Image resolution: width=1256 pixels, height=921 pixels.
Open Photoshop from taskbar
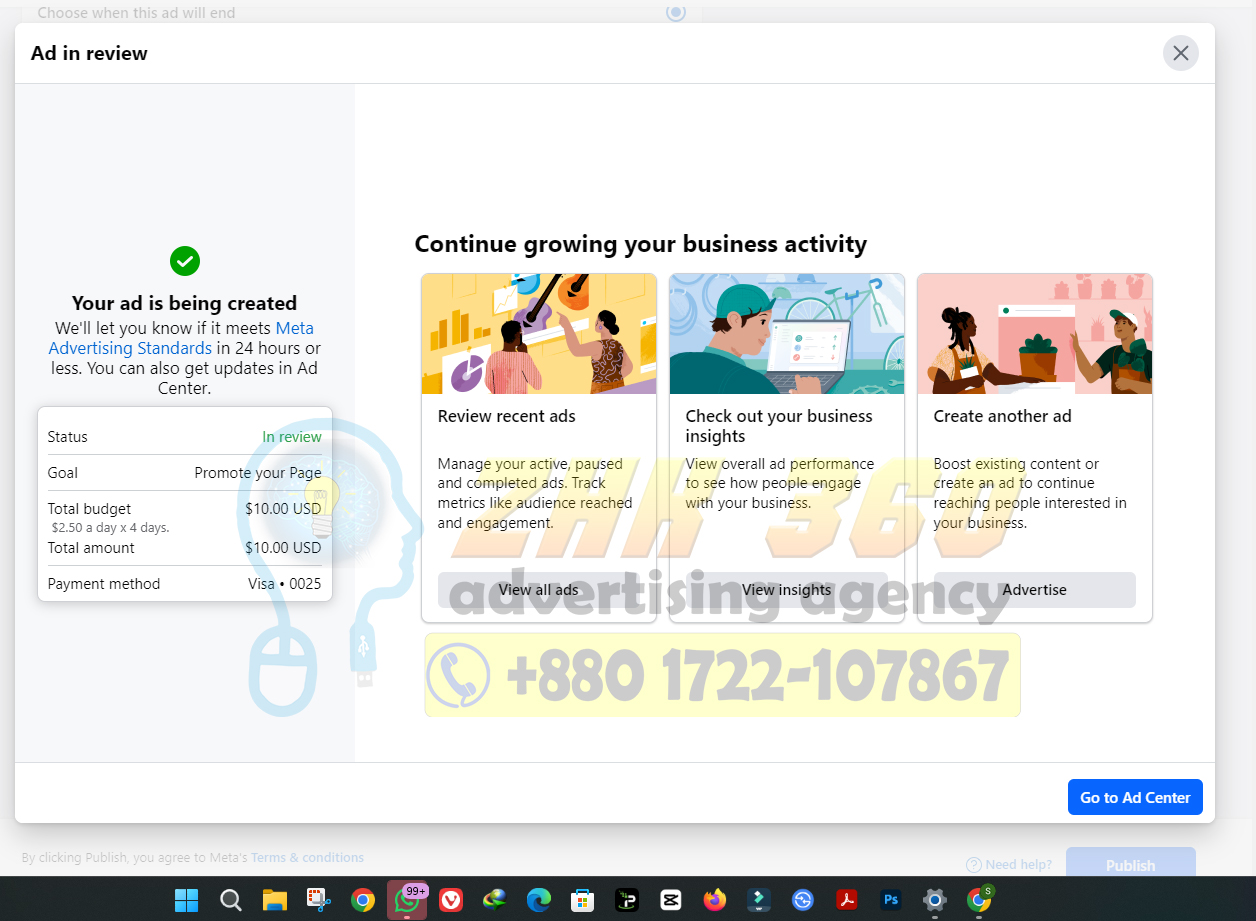(891, 900)
